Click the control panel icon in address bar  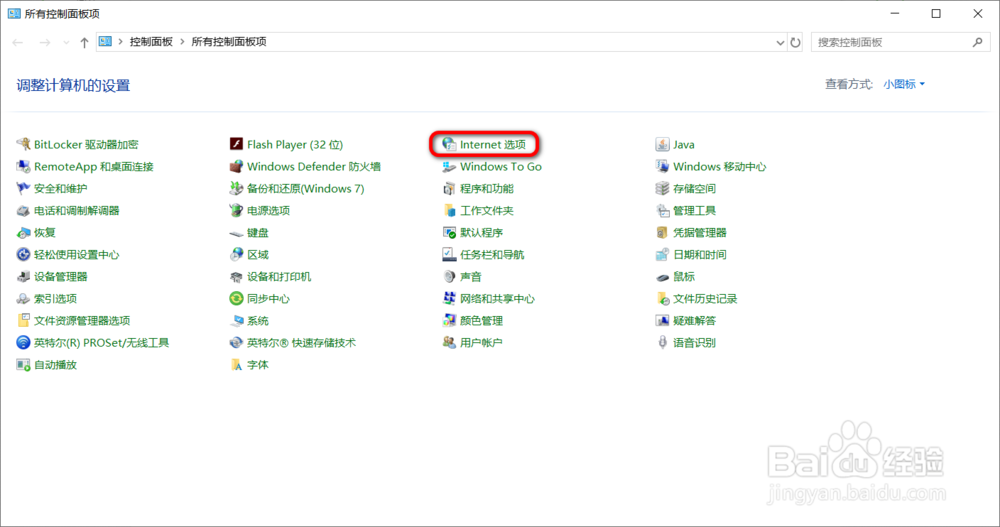[105, 41]
